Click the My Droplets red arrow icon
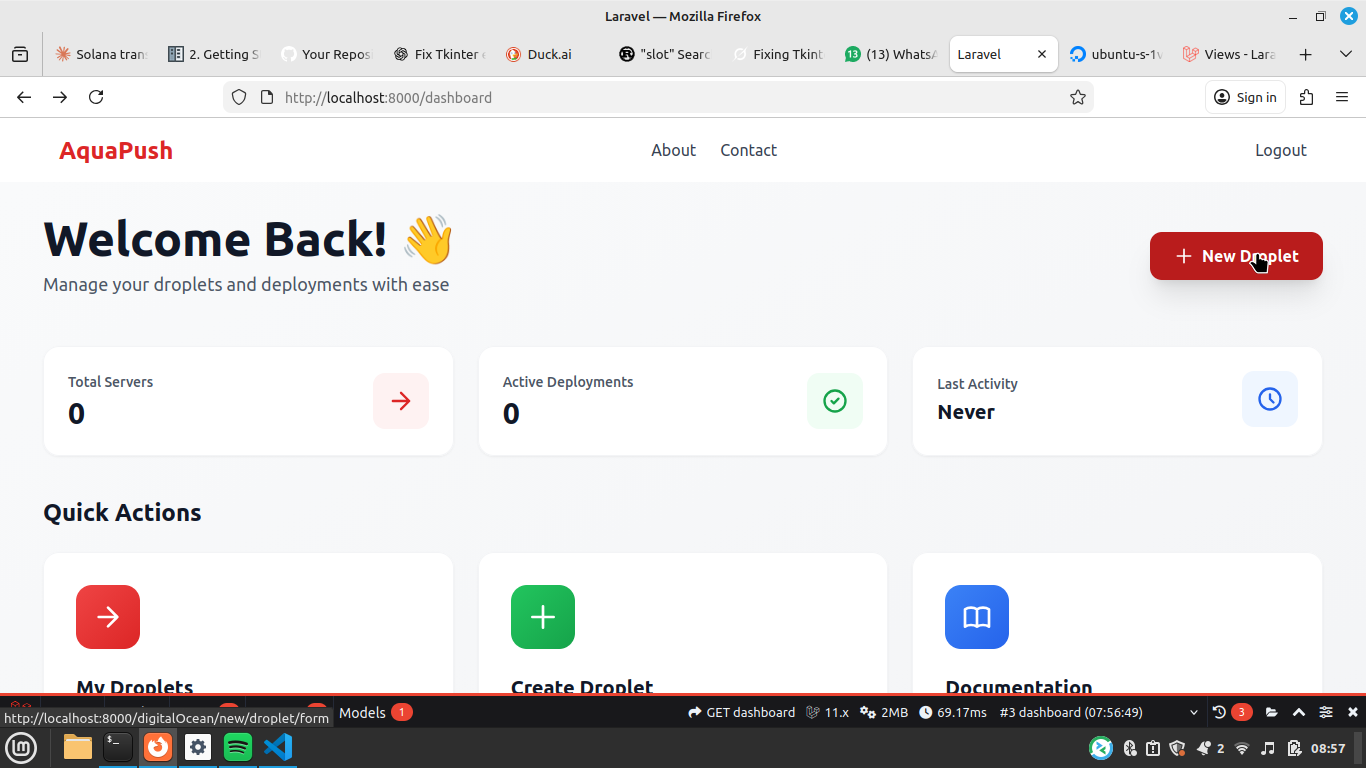This screenshot has width=1366, height=768. [108, 617]
